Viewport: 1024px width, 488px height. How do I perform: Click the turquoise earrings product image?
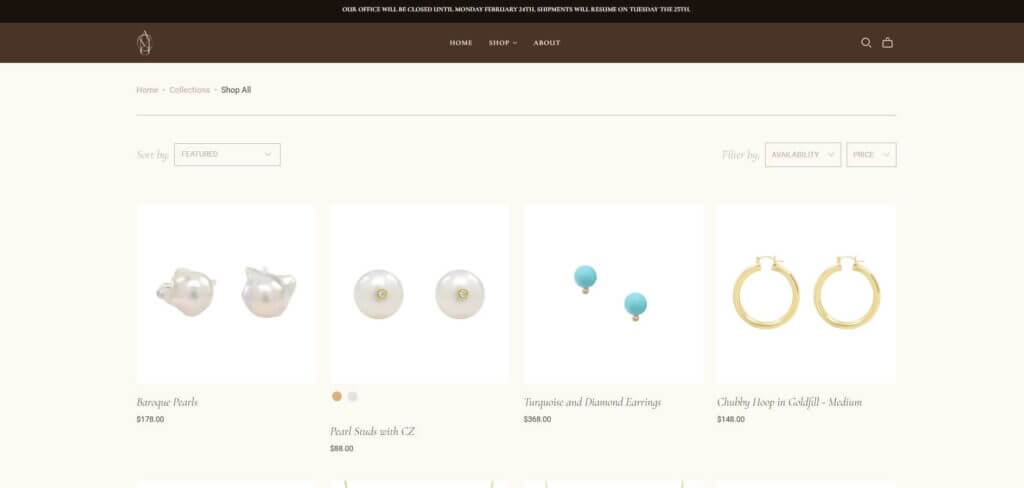click(x=613, y=294)
